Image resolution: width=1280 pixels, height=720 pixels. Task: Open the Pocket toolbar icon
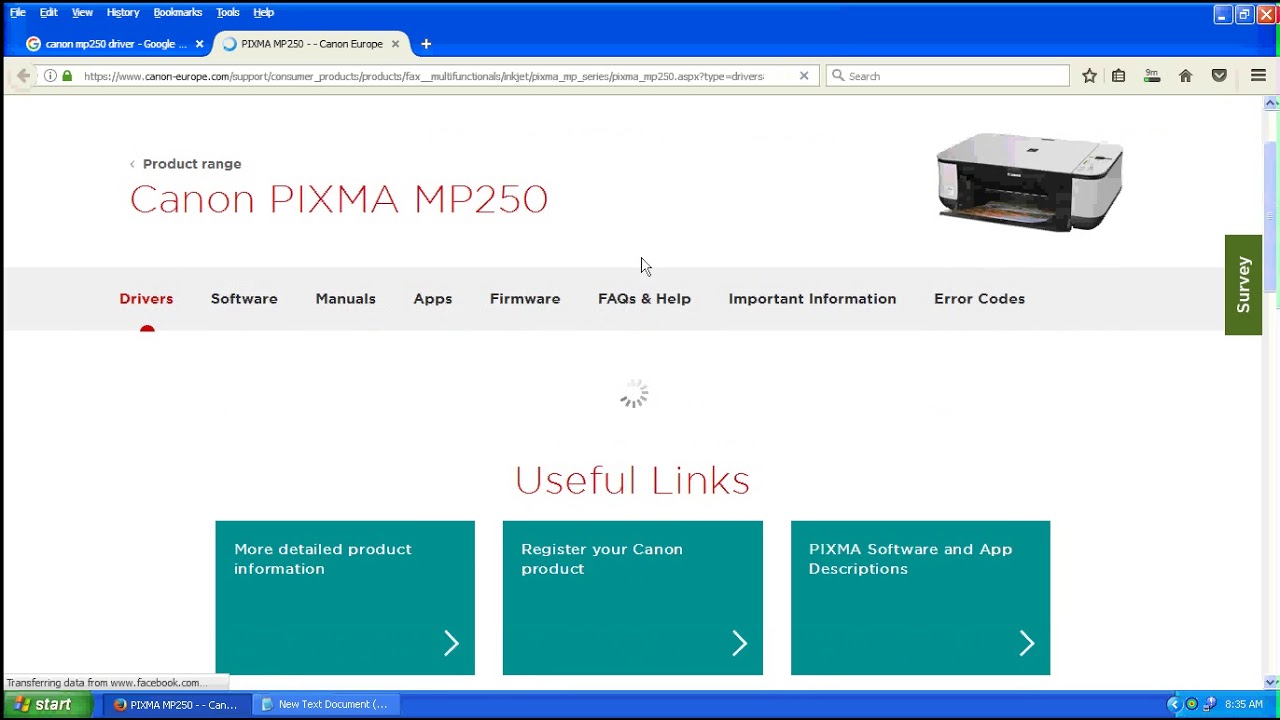pyautogui.click(x=1219, y=76)
